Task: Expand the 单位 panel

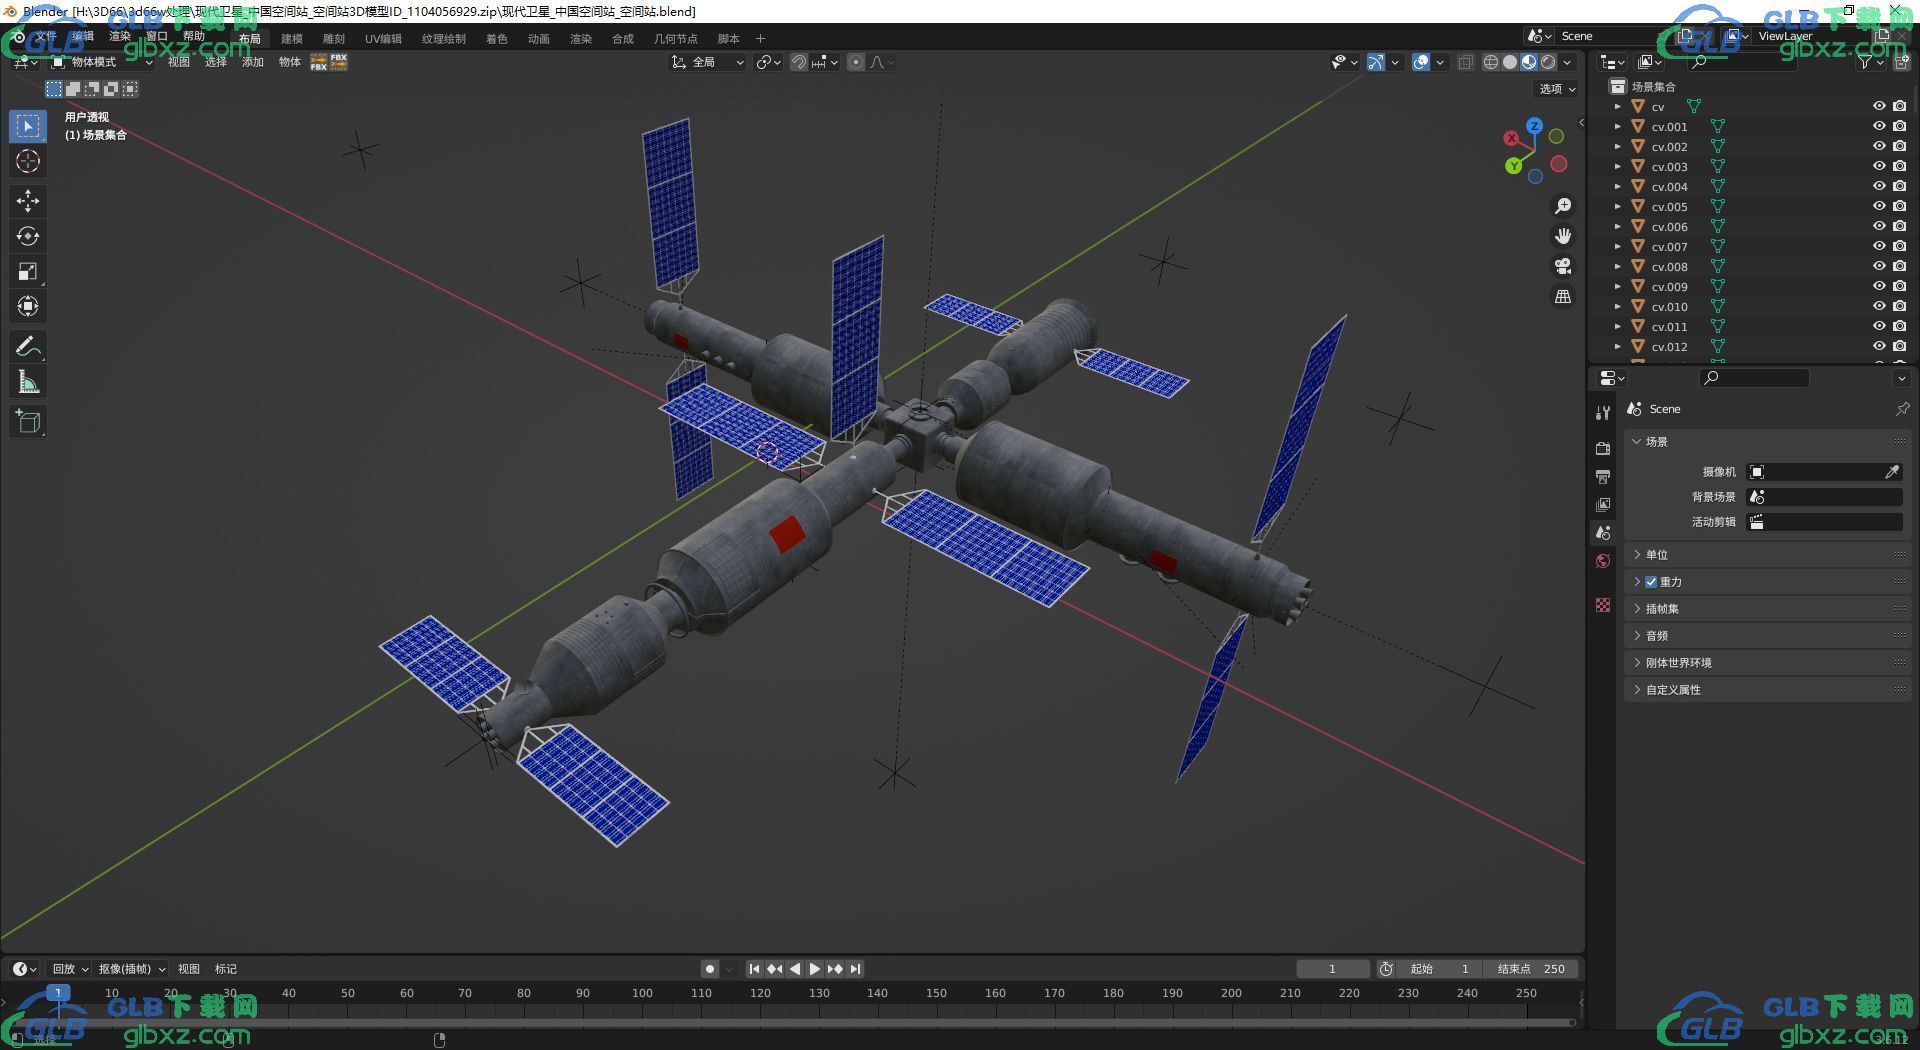Action: click(x=1768, y=555)
